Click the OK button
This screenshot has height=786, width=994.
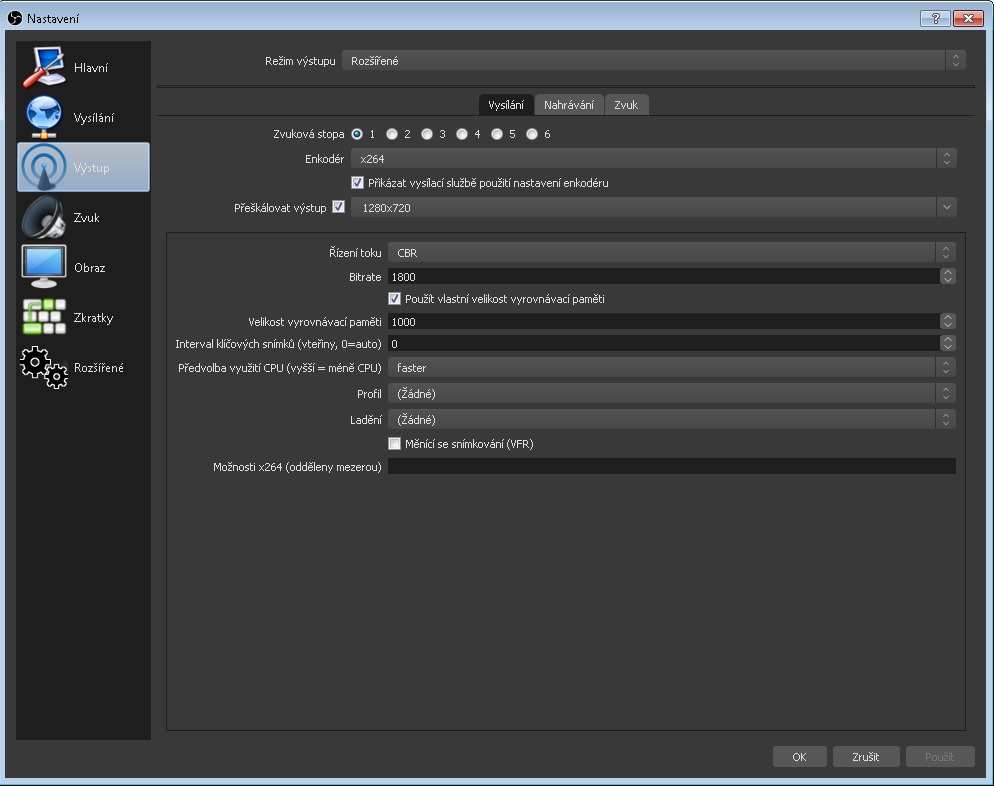[799, 757]
